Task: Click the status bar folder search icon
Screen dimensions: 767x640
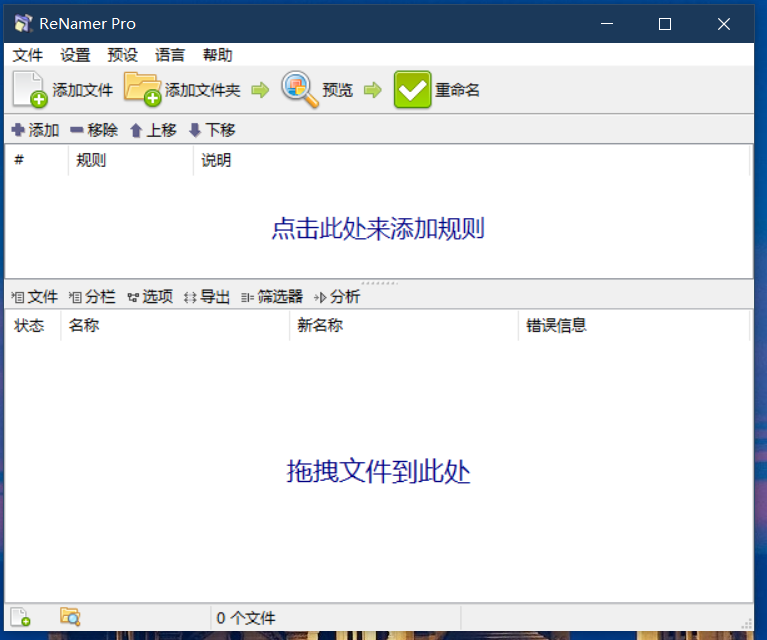Action: point(70,617)
